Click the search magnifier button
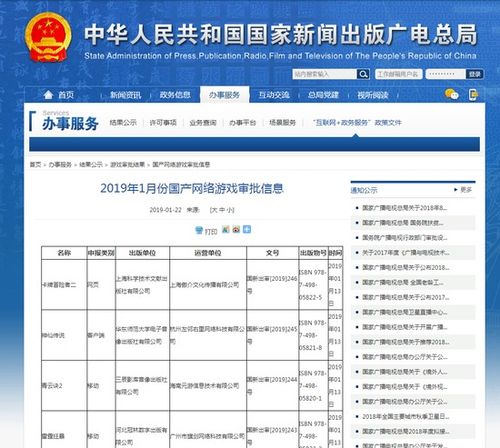 [x=363, y=74]
